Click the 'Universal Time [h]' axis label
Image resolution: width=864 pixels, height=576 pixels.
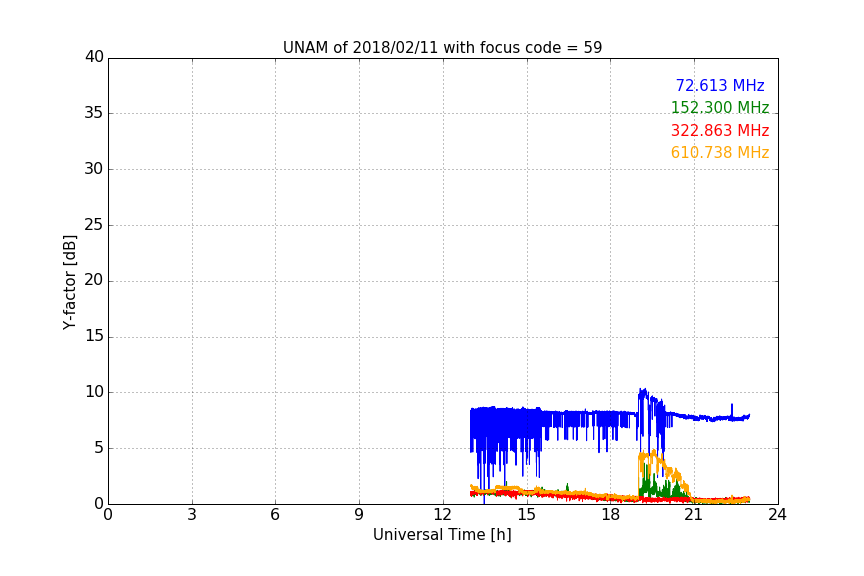pyautogui.click(x=442, y=535)
